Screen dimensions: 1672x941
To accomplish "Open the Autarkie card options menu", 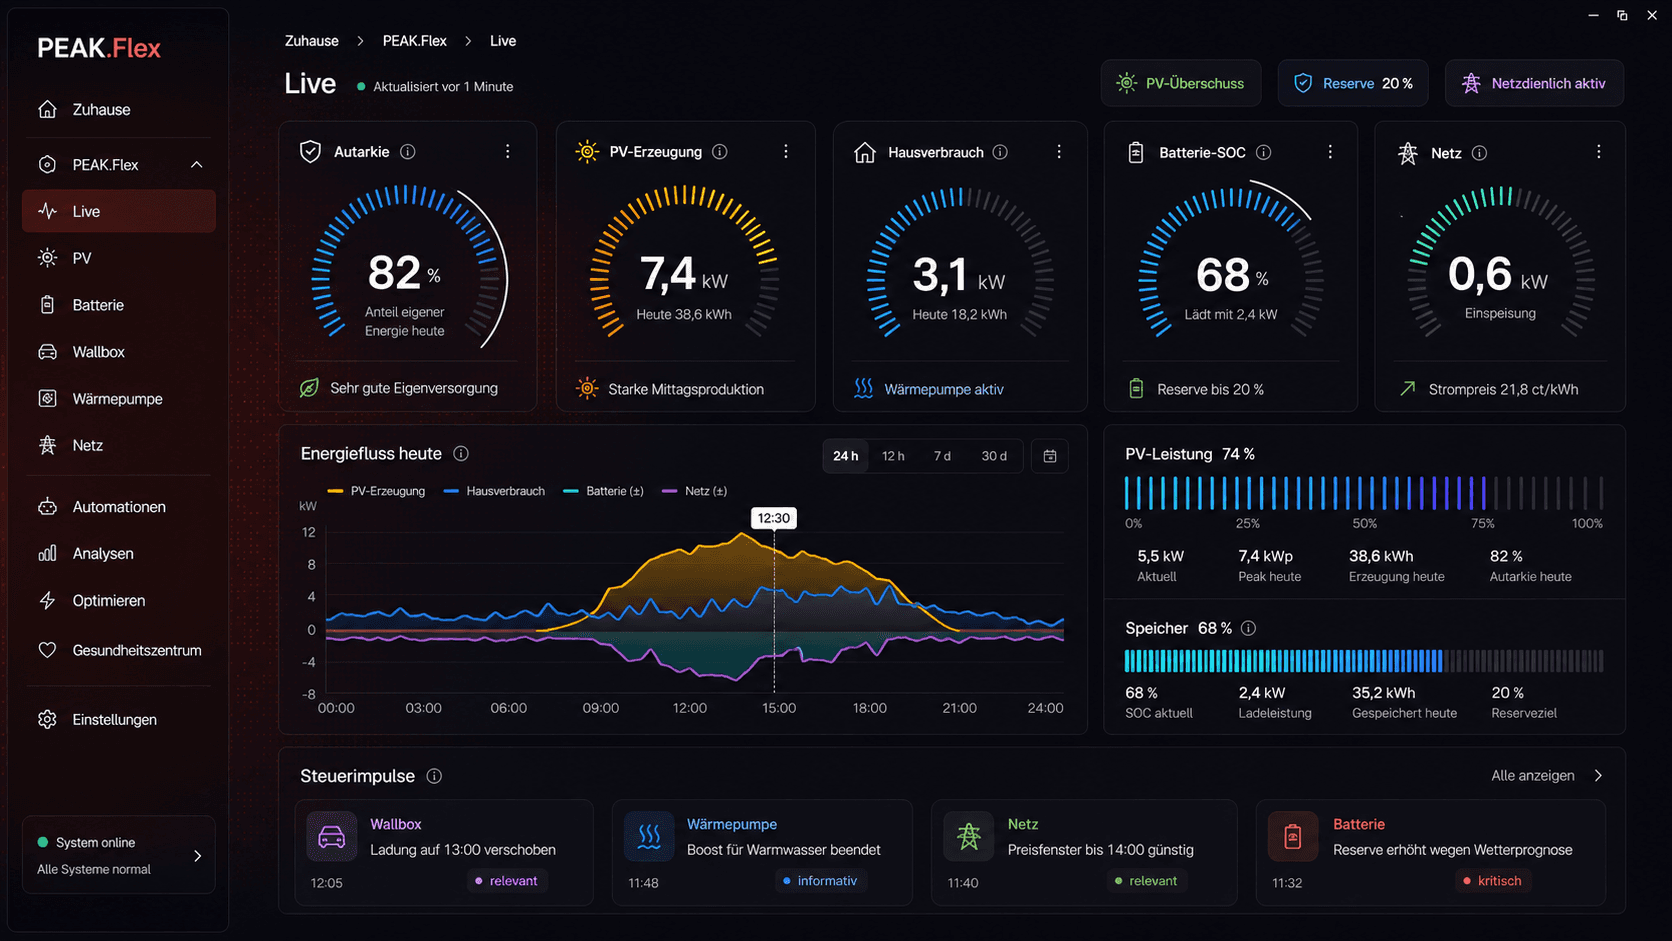I will click(508, 152).
